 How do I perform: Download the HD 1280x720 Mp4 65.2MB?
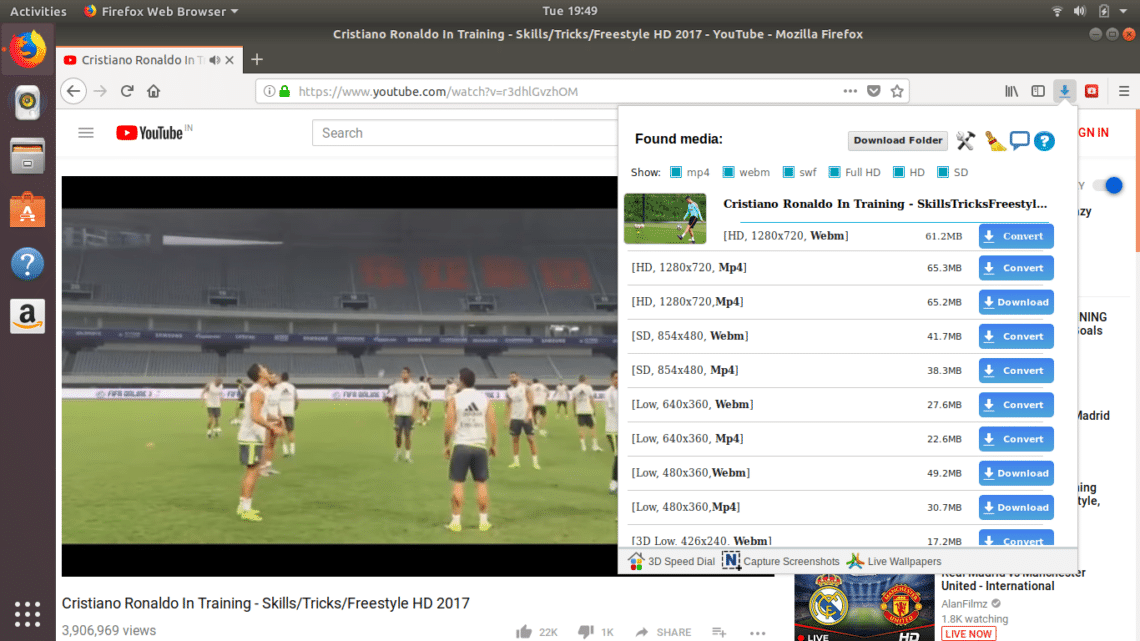(1016, 302)
